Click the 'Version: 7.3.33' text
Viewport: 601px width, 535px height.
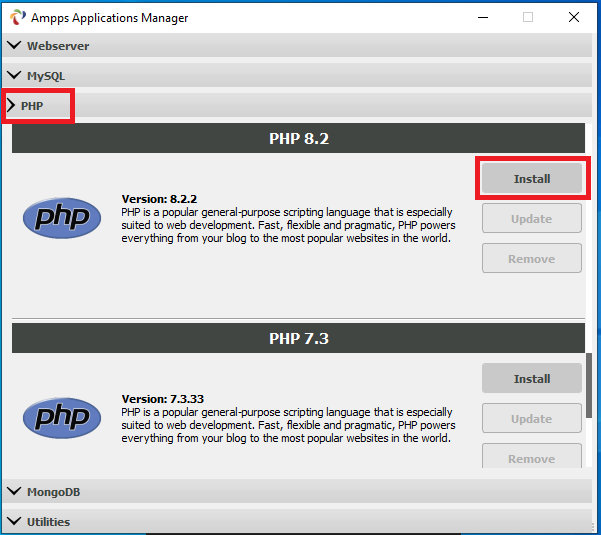tap(163, 399)
